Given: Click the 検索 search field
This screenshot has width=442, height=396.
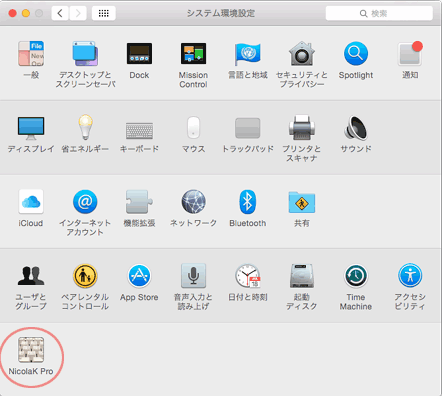Looking at the screenshot, I should pos(379,13).
